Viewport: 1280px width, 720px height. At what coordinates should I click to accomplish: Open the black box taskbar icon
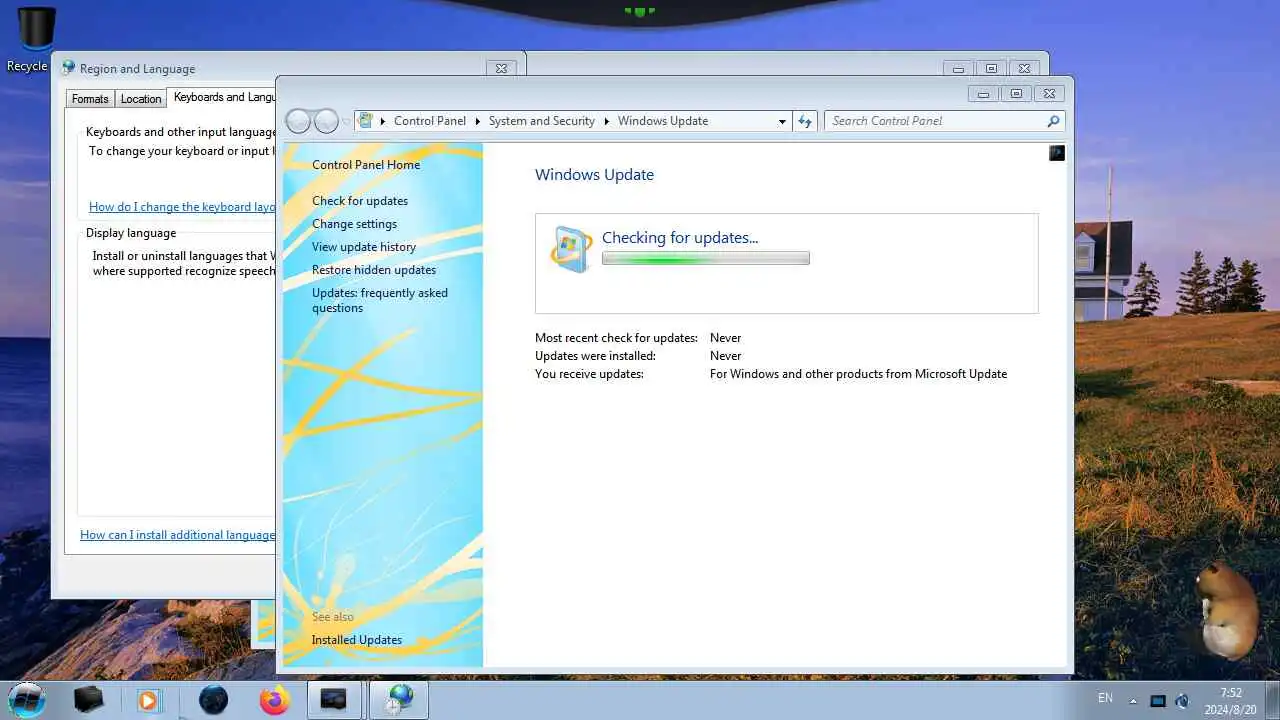click(89, 700)
